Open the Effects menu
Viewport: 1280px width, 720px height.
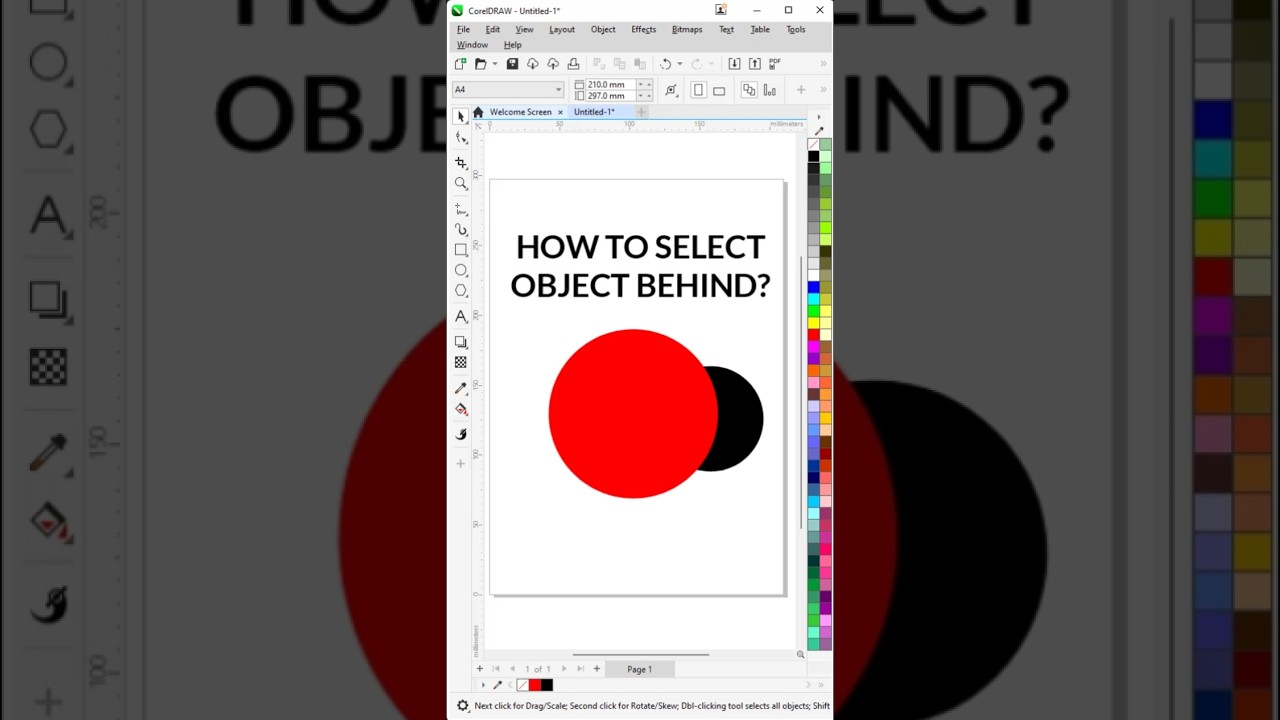click(x=644, y=30)
